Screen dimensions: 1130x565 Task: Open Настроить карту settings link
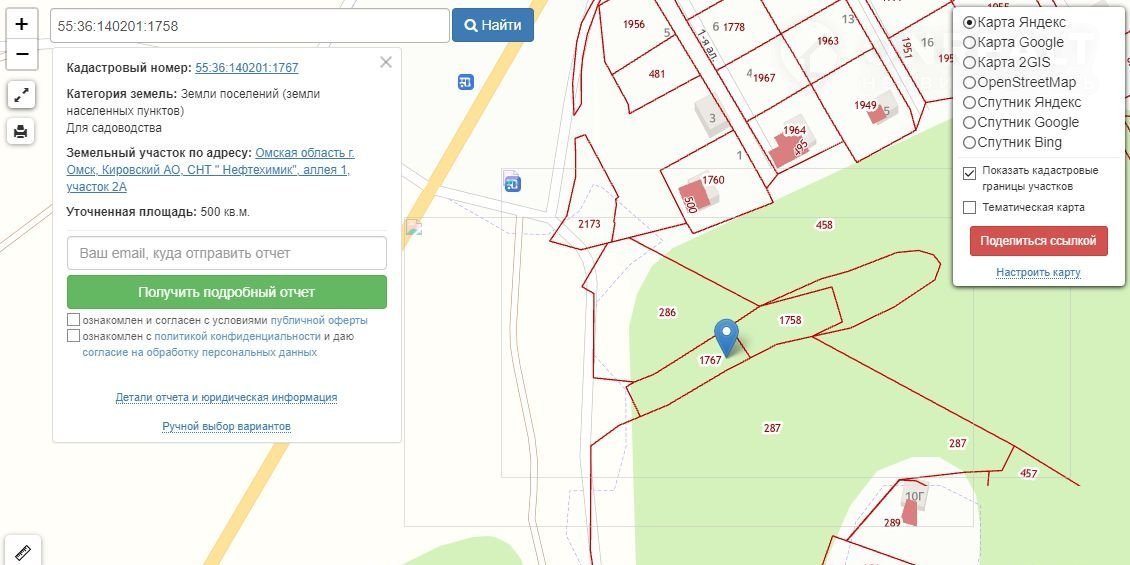(x=1038, y=272)
